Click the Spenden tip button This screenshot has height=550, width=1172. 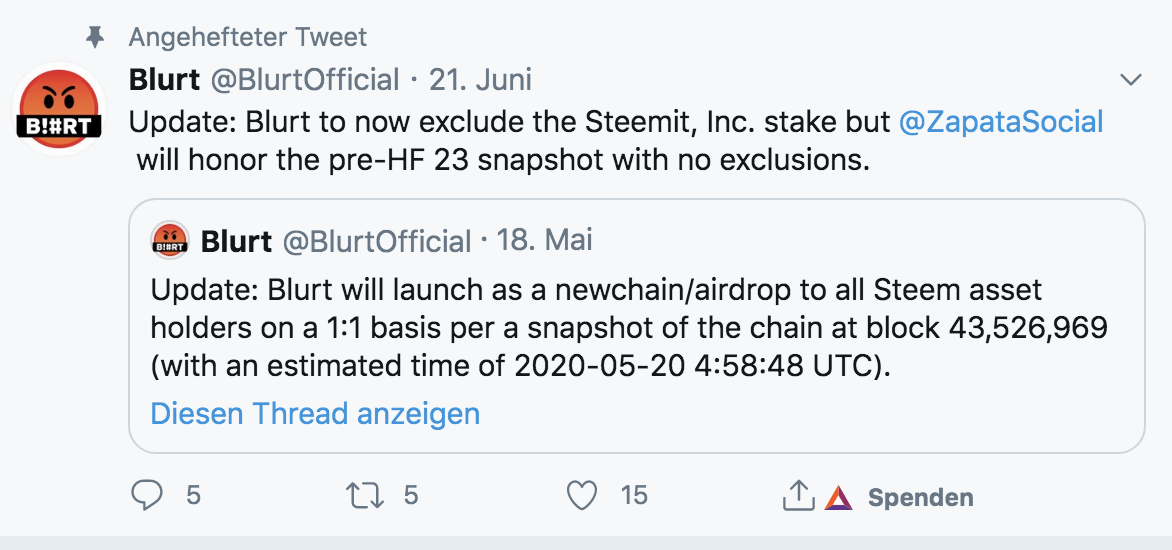(920, 498)
